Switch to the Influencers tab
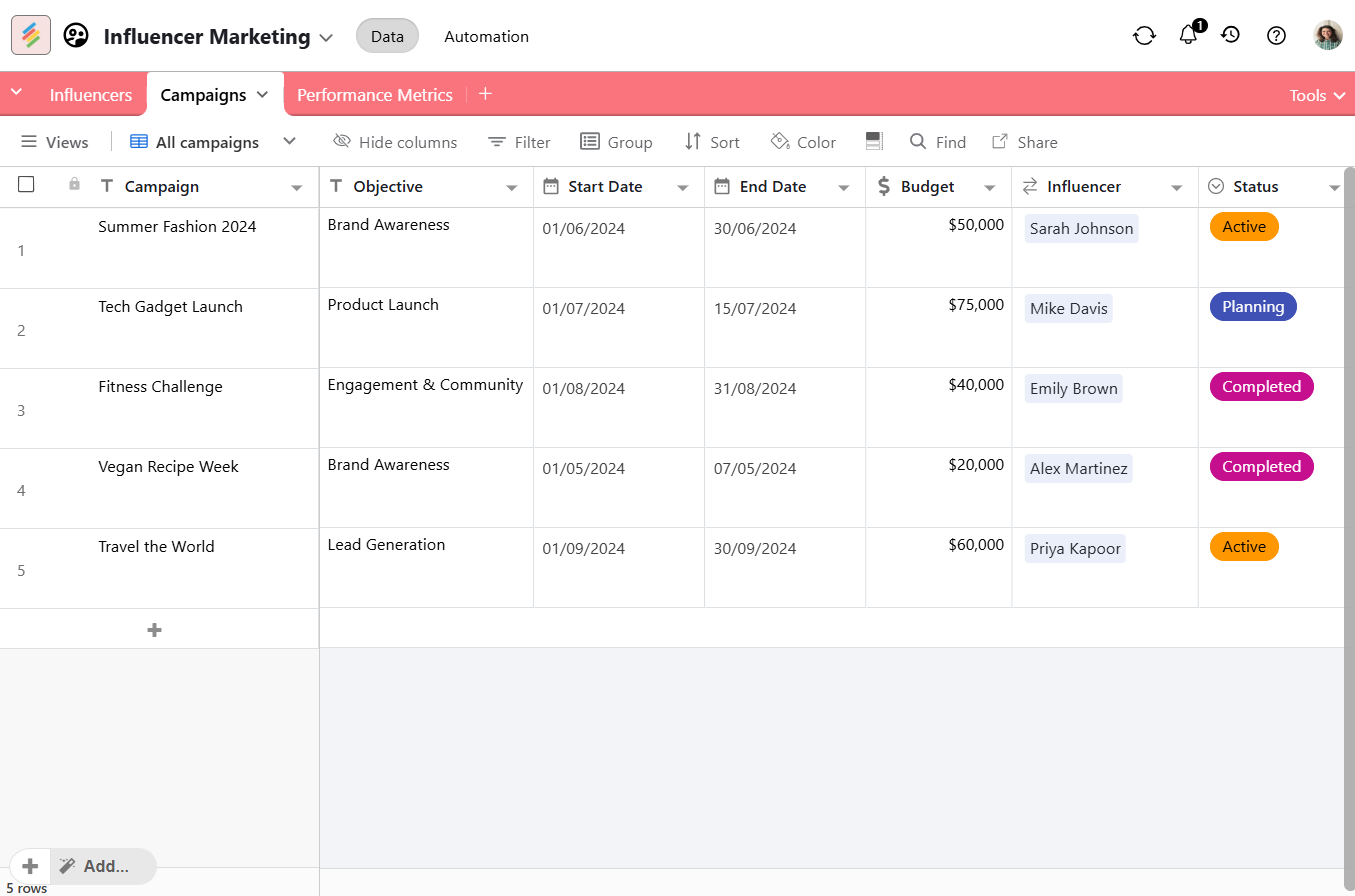Viewport: 1355px width, 896px height. click(91, 95)
